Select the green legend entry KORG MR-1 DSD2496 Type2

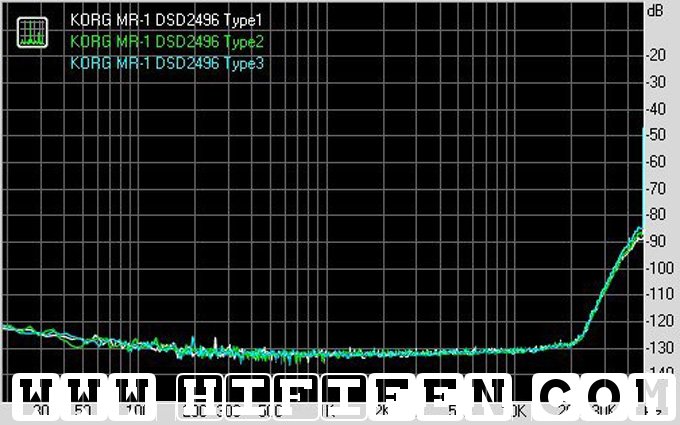pyautogui.click(x=167, y=42)
